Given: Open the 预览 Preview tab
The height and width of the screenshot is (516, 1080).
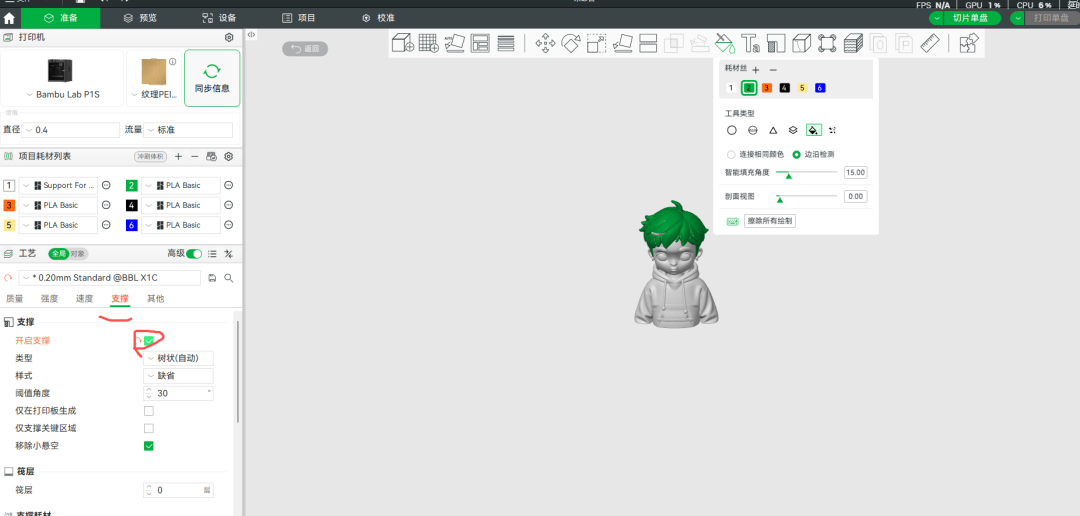Looking at the screenshot, I should (x=140, y=18).
